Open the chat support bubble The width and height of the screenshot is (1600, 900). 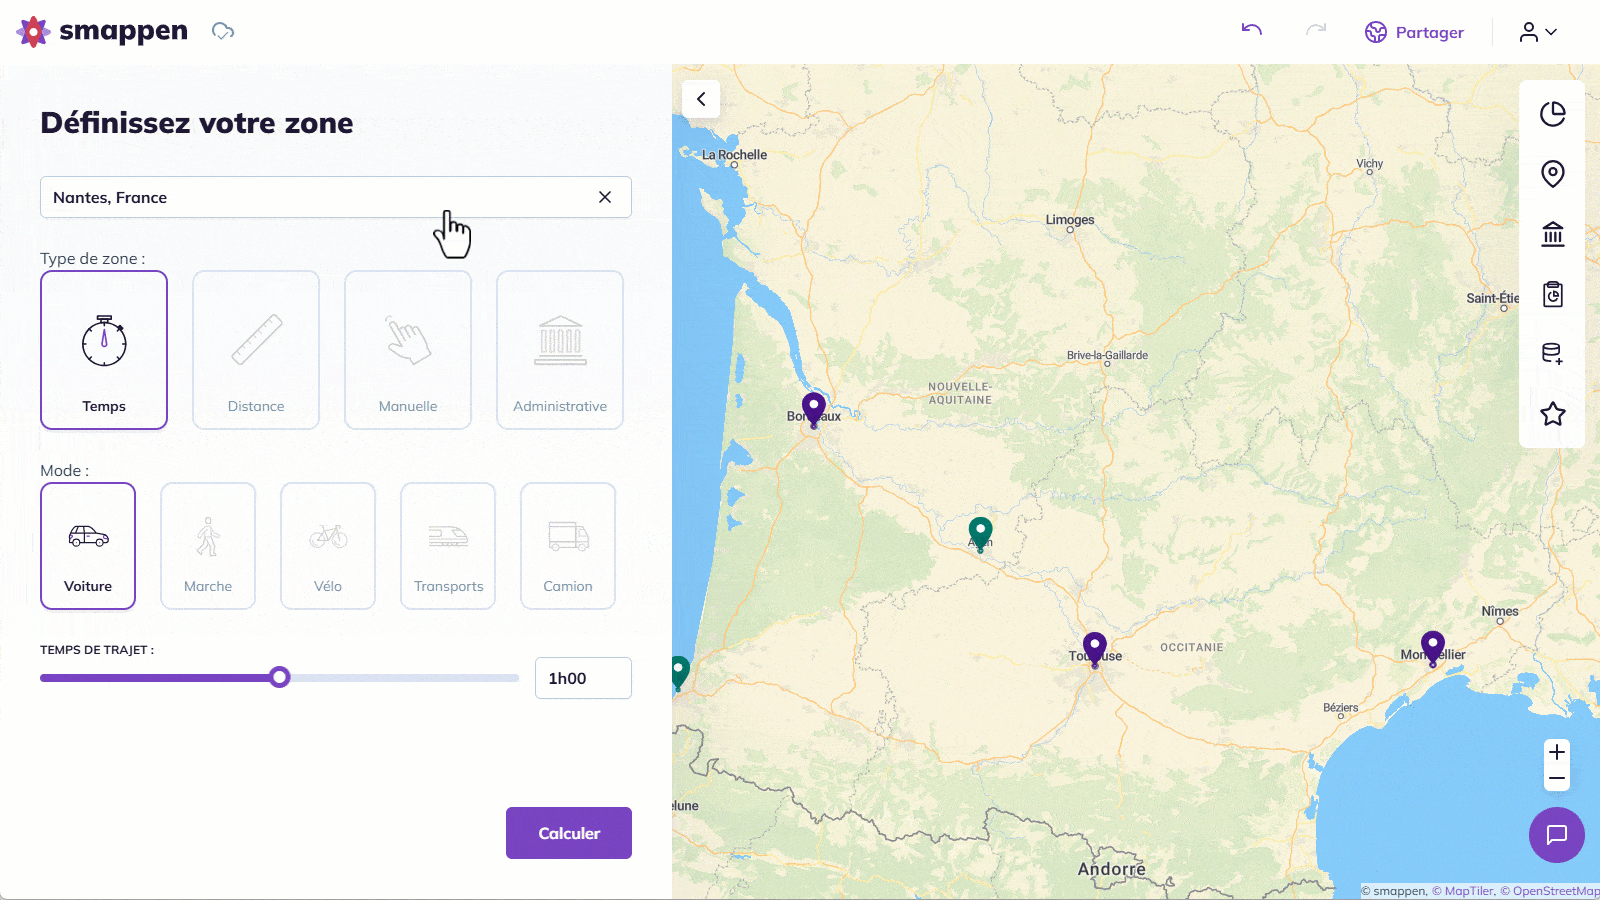(x=1556, y=835)
